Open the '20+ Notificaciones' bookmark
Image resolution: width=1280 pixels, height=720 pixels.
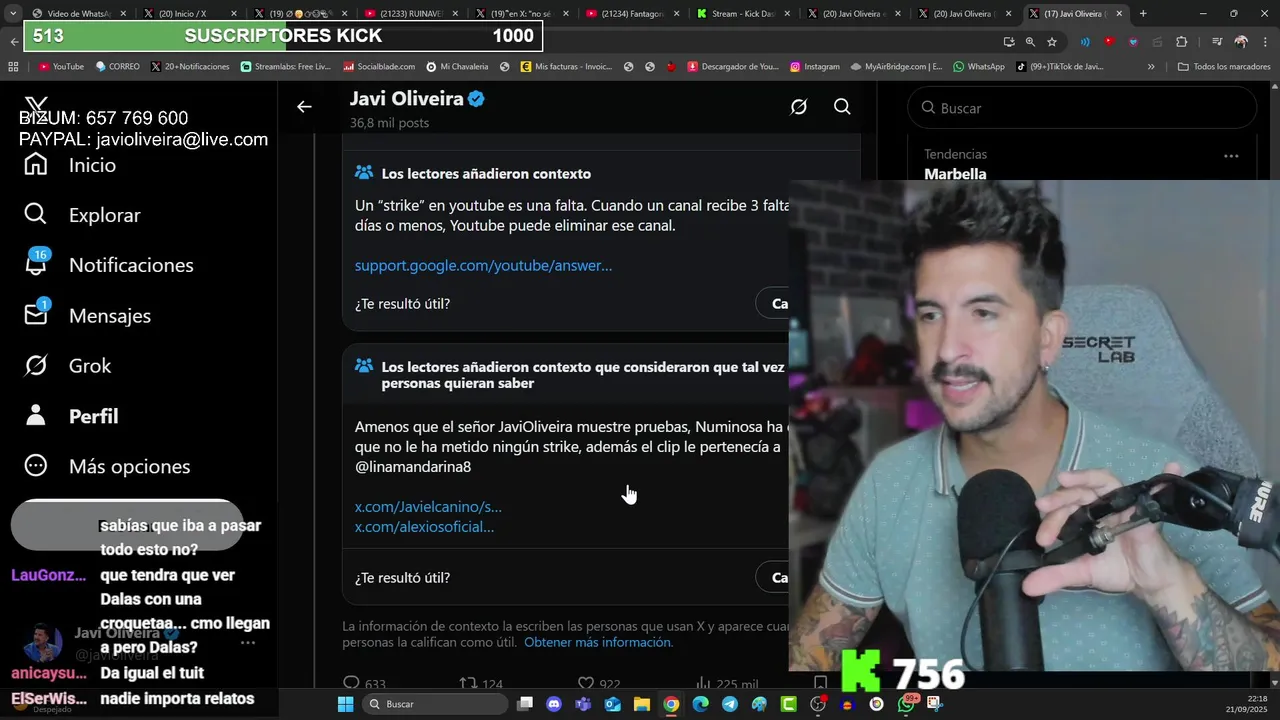pyautogui.click(x=190, y=67)
